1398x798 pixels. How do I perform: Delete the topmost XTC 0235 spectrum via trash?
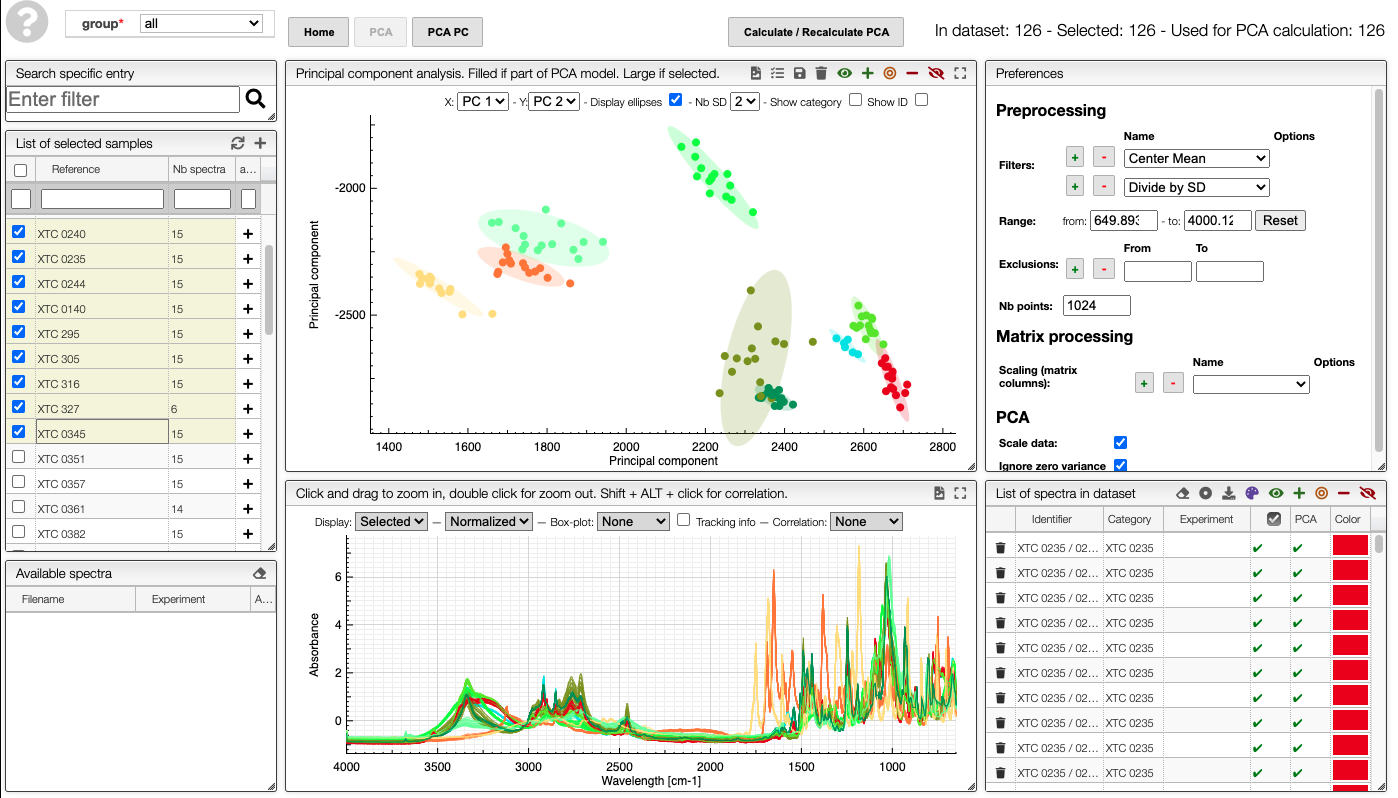(1000, 548)
